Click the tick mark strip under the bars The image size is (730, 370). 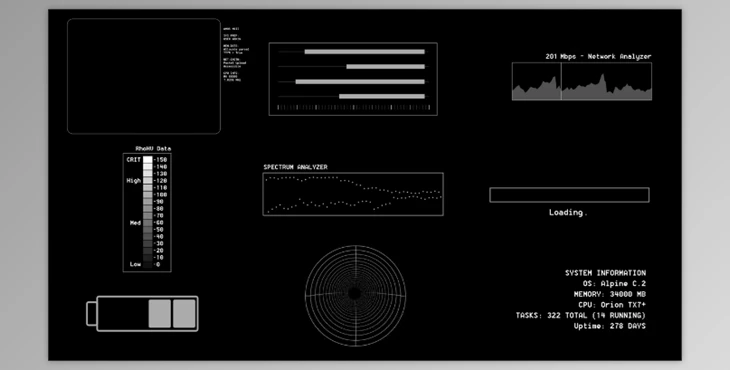pyautogui.click(x=353, y=108)
